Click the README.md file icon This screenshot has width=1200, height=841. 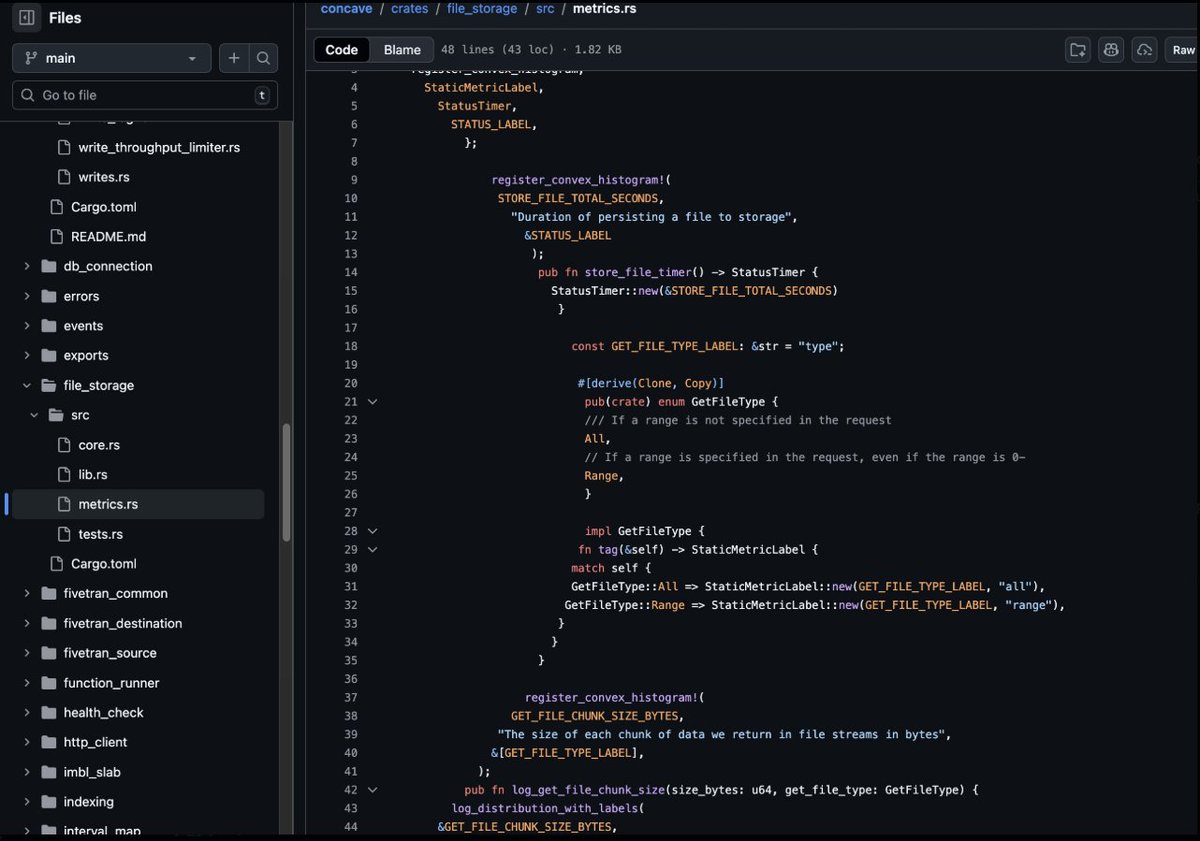[x=56, y=237]
